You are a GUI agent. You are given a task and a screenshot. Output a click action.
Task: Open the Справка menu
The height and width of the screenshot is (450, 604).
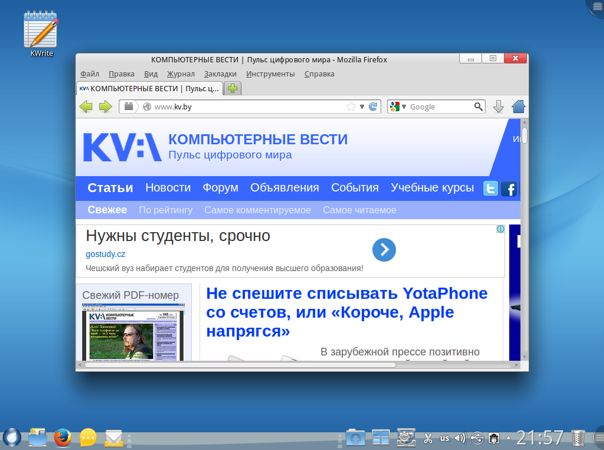(x=319, y=74)
